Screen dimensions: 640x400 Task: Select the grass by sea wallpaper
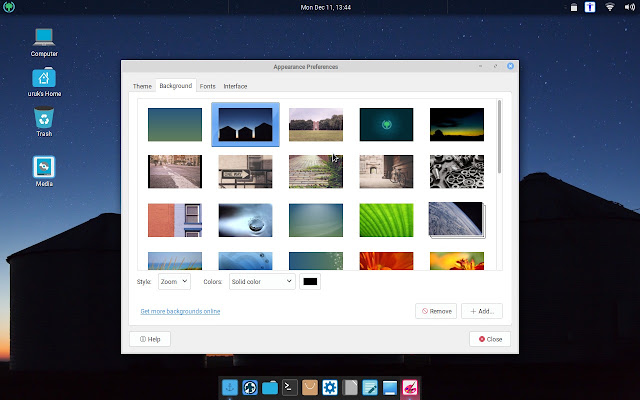[x=175, y=261]
